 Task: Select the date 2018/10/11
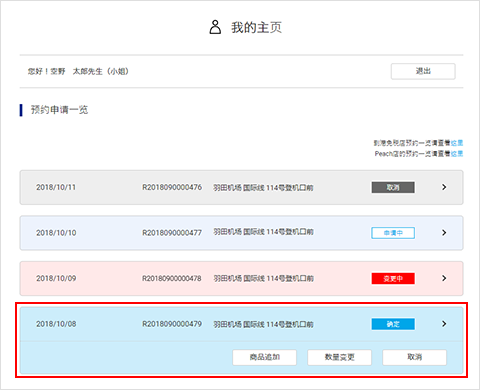coord(56,187)
